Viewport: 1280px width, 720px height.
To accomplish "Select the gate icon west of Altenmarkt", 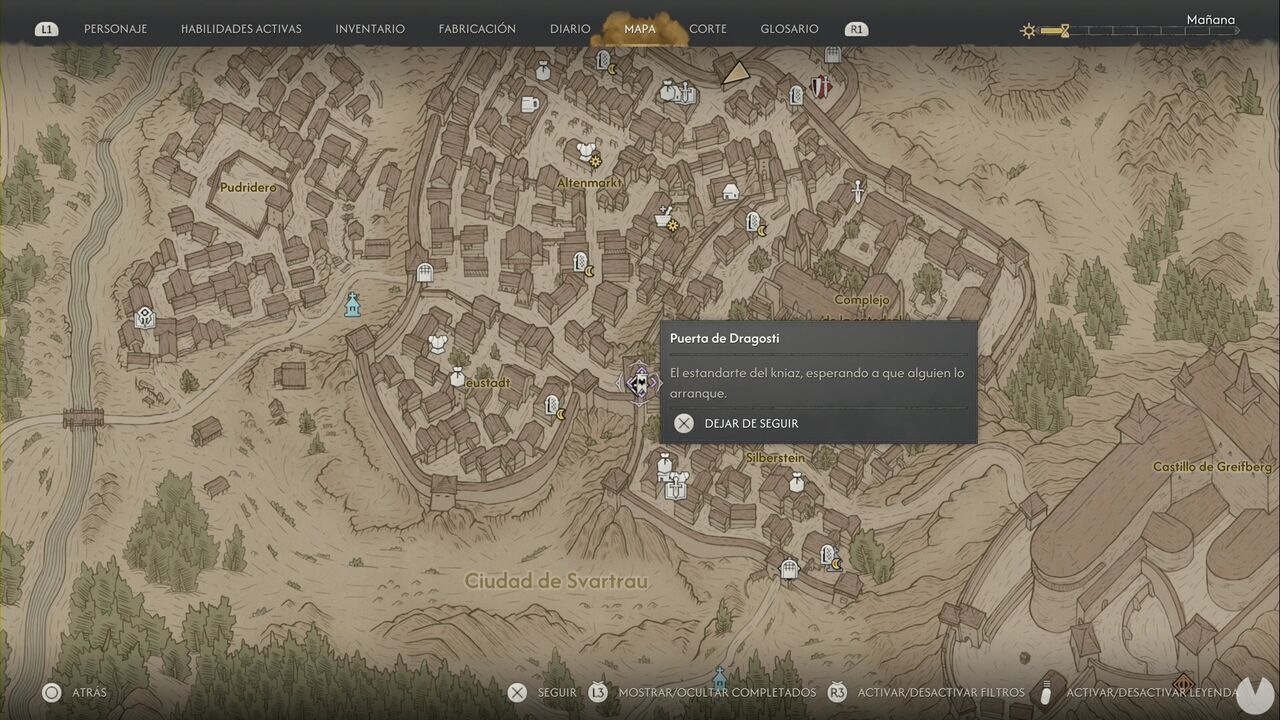I will click(x=424, y=272).
